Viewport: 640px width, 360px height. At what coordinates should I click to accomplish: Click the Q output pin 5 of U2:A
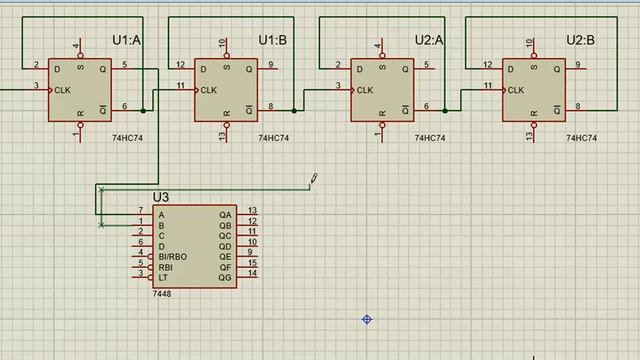coord(424,69)
